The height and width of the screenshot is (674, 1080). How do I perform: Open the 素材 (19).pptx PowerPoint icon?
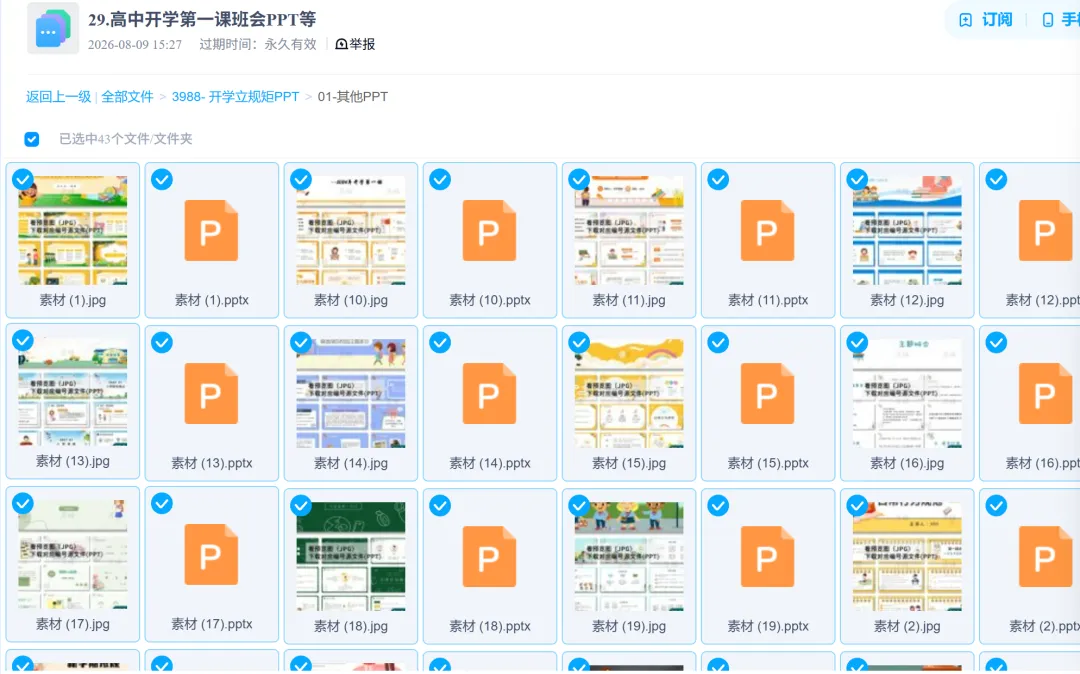767,556
